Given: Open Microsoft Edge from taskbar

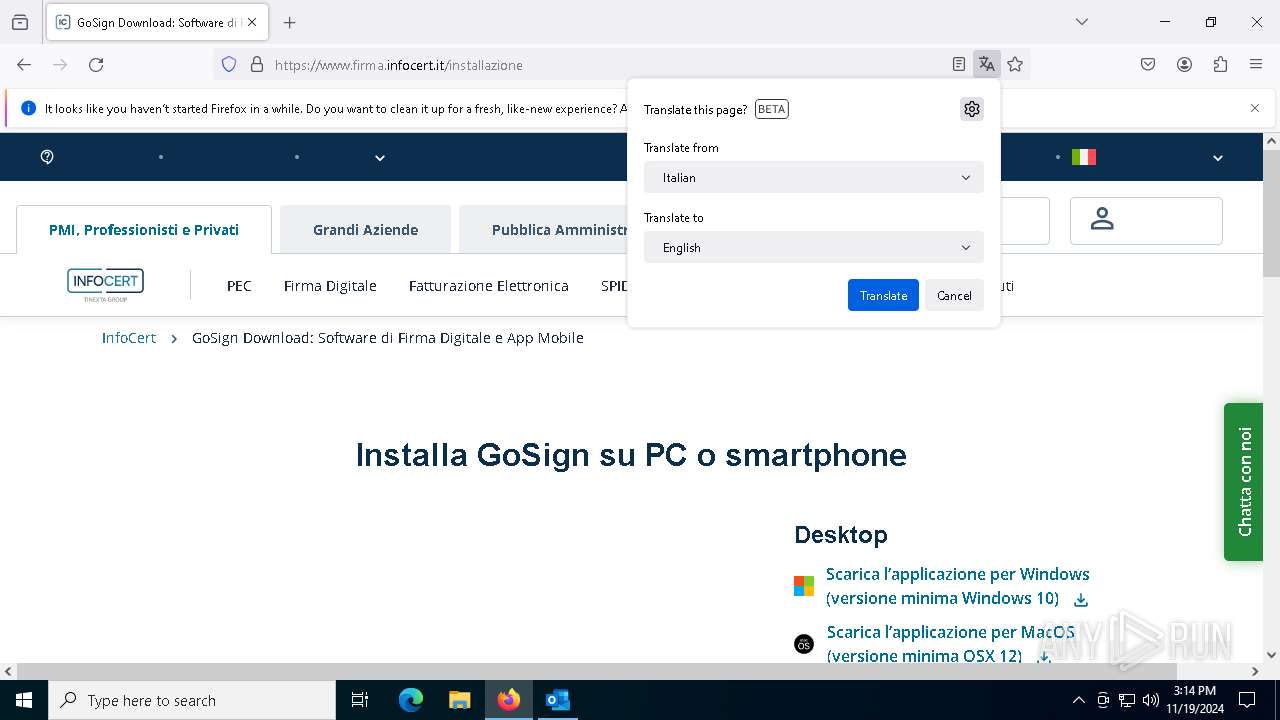Looking at the screenshot, I should [x=411, y=700].
